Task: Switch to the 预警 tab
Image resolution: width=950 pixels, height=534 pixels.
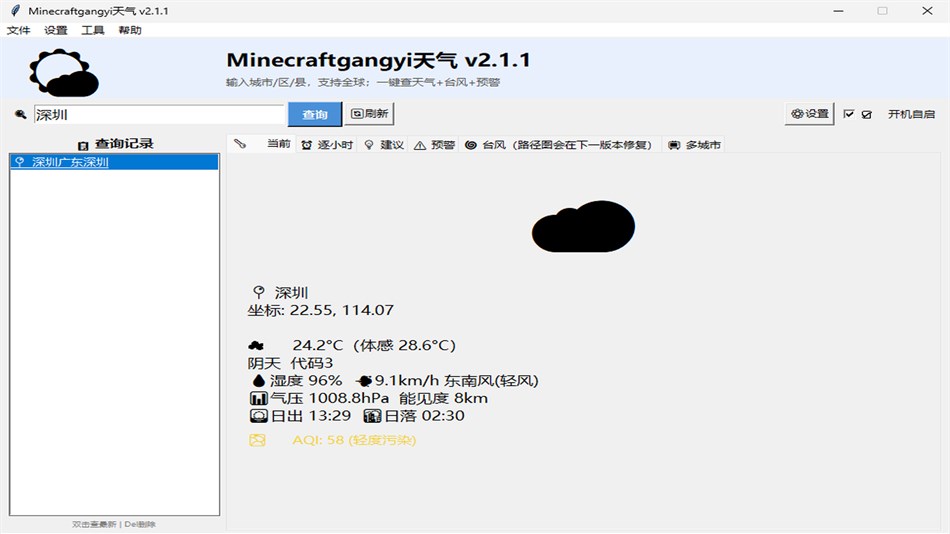Action: pos(434,145)
